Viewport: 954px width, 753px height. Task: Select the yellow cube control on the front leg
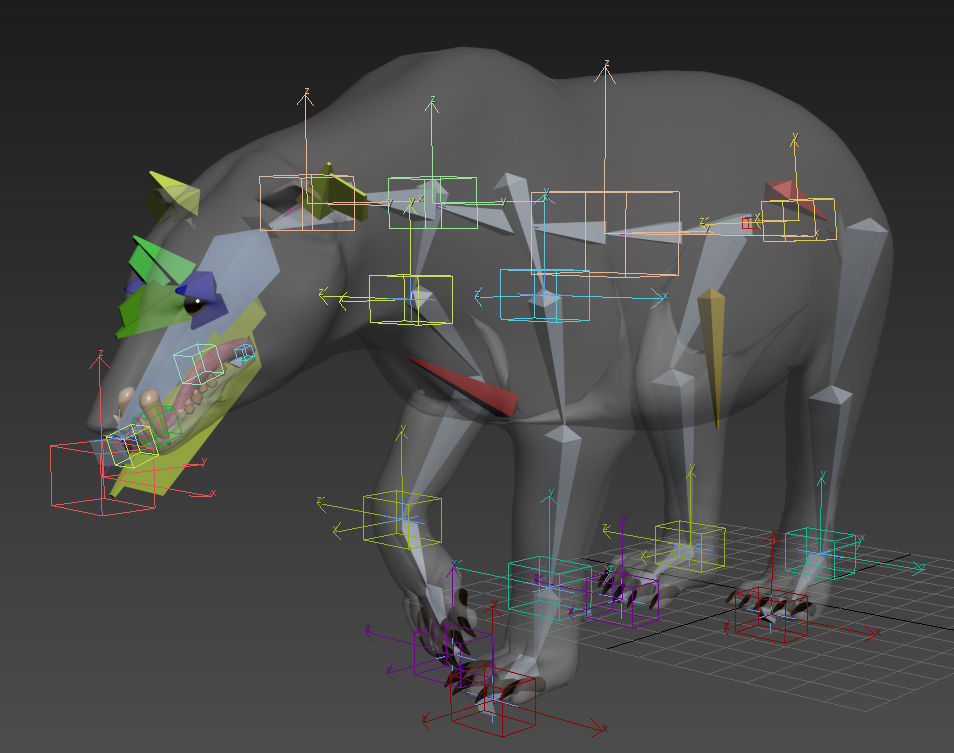(x=402, y=519)
